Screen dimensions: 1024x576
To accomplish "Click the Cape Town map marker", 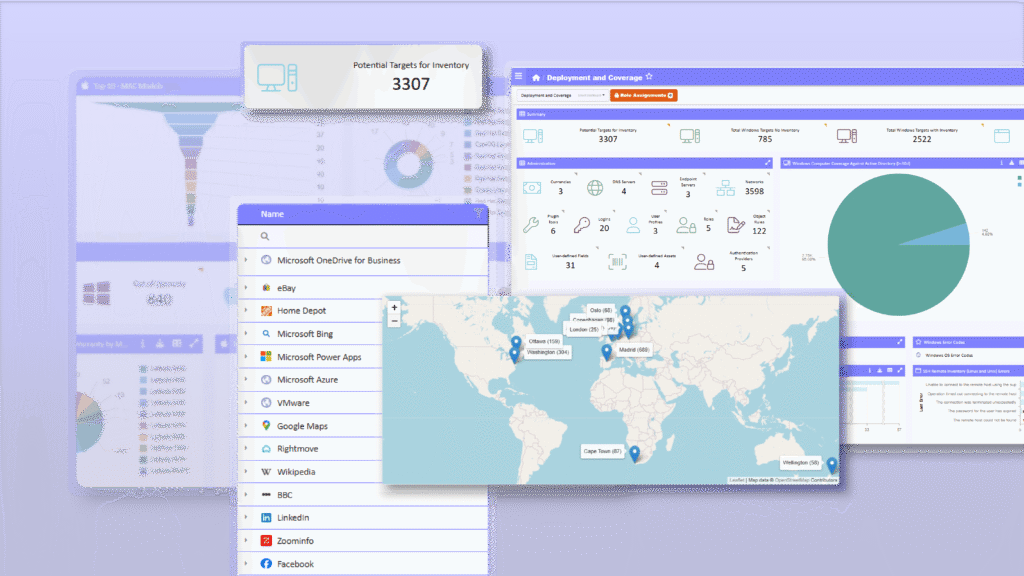I will coord(634,454).
